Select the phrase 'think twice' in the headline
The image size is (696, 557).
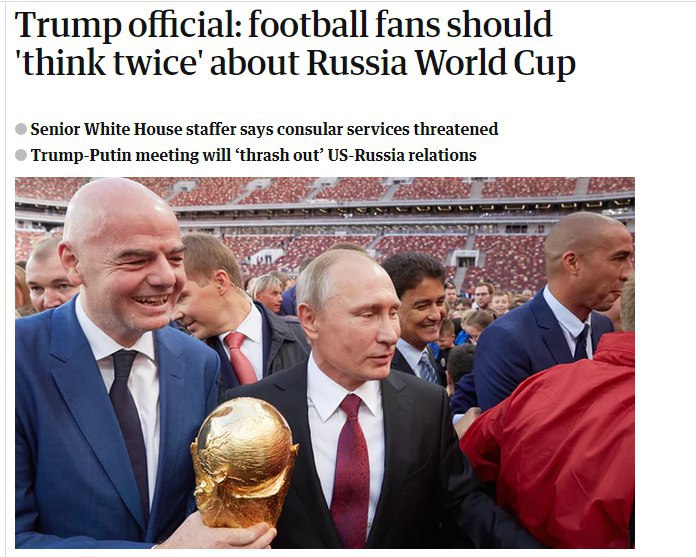110,63
